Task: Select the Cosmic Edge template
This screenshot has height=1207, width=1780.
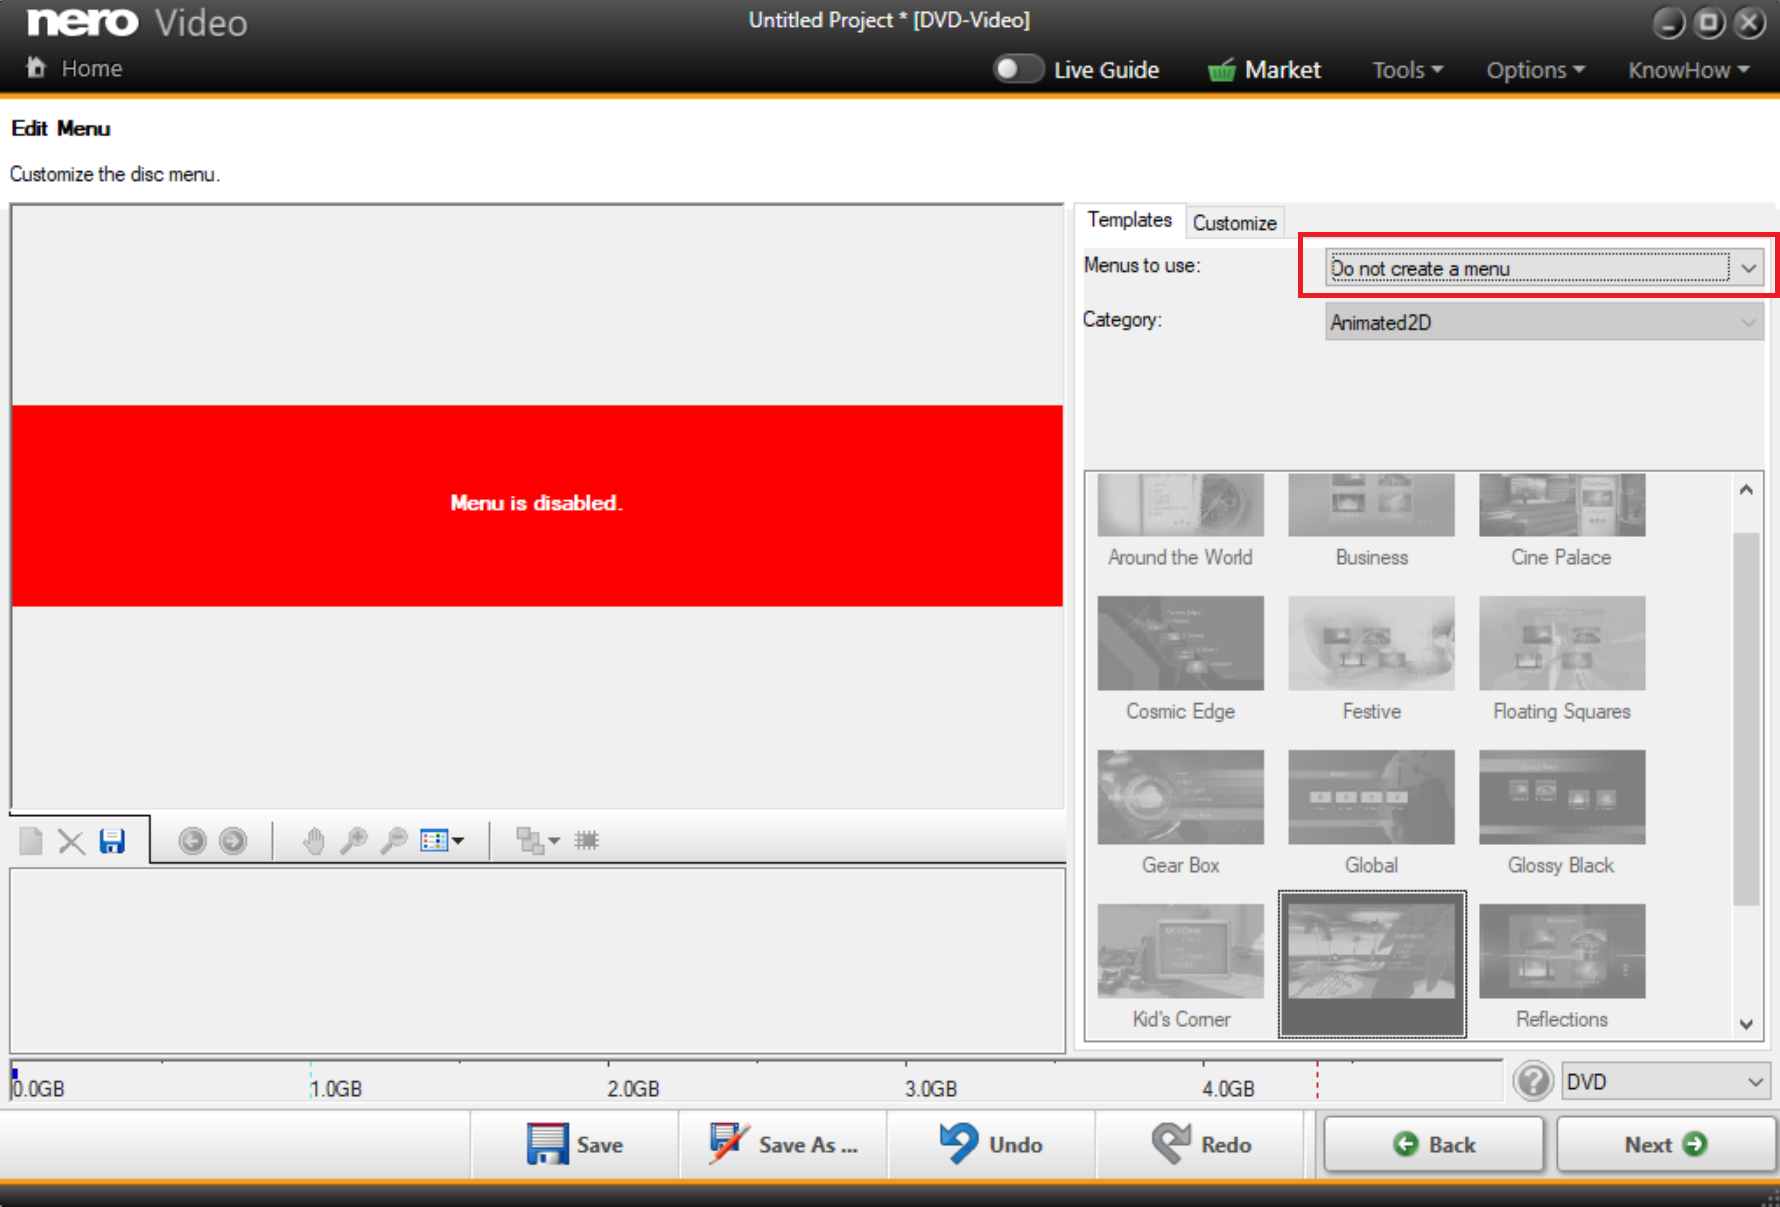Action: (1180, 659)
